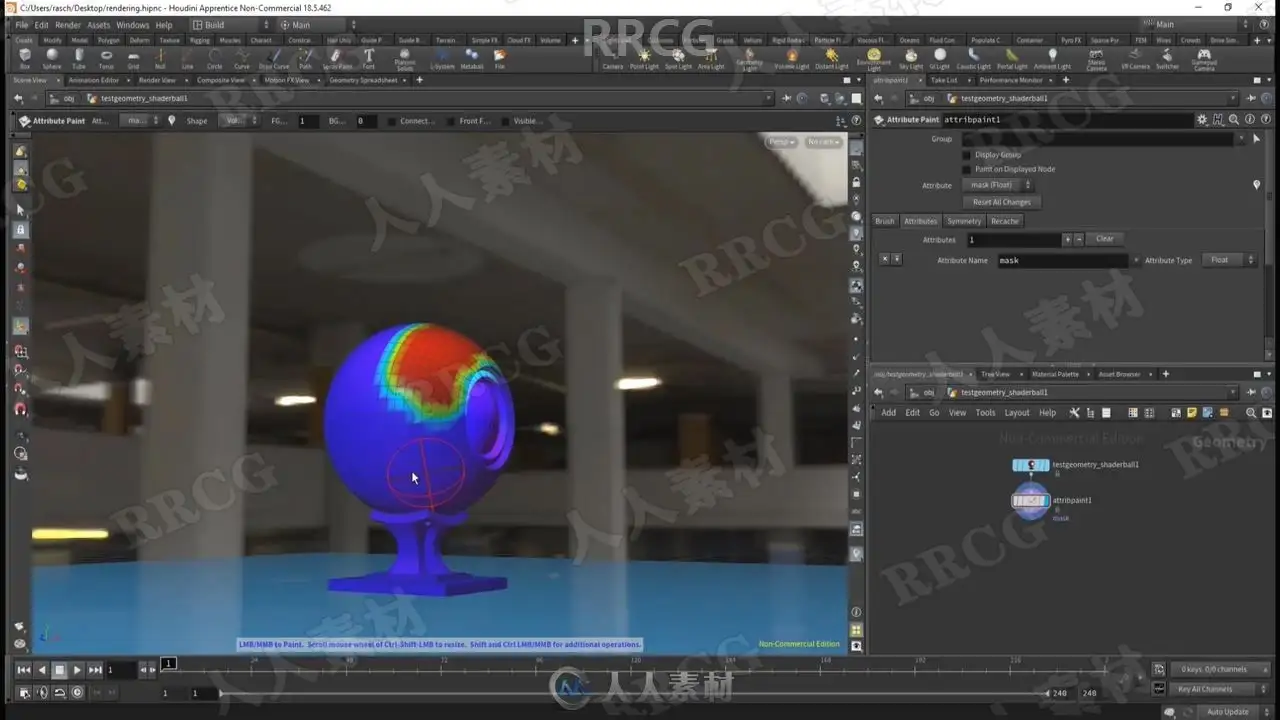Select the Font shelf tool

[369, 59]
